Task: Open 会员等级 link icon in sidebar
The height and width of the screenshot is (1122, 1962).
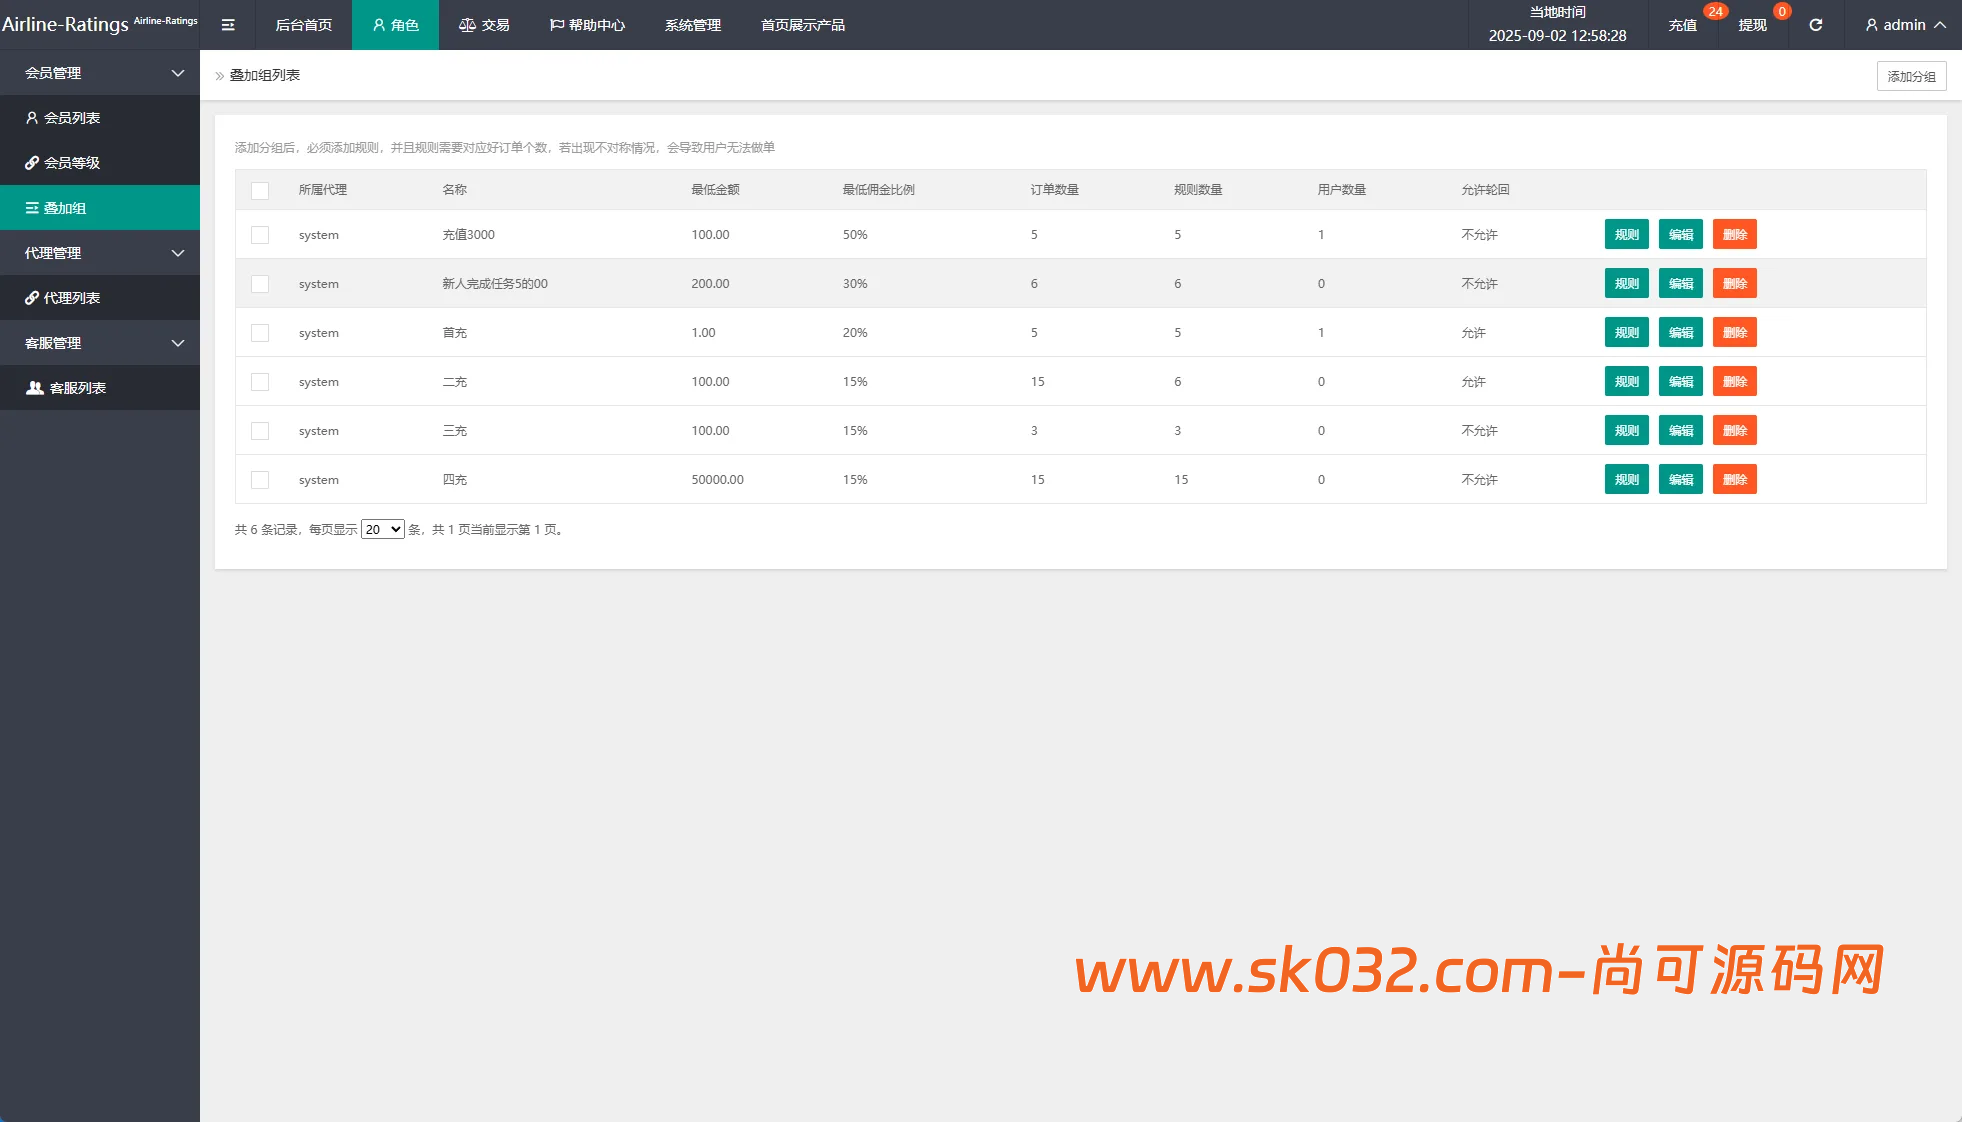Action: click(x=32, y=163)
